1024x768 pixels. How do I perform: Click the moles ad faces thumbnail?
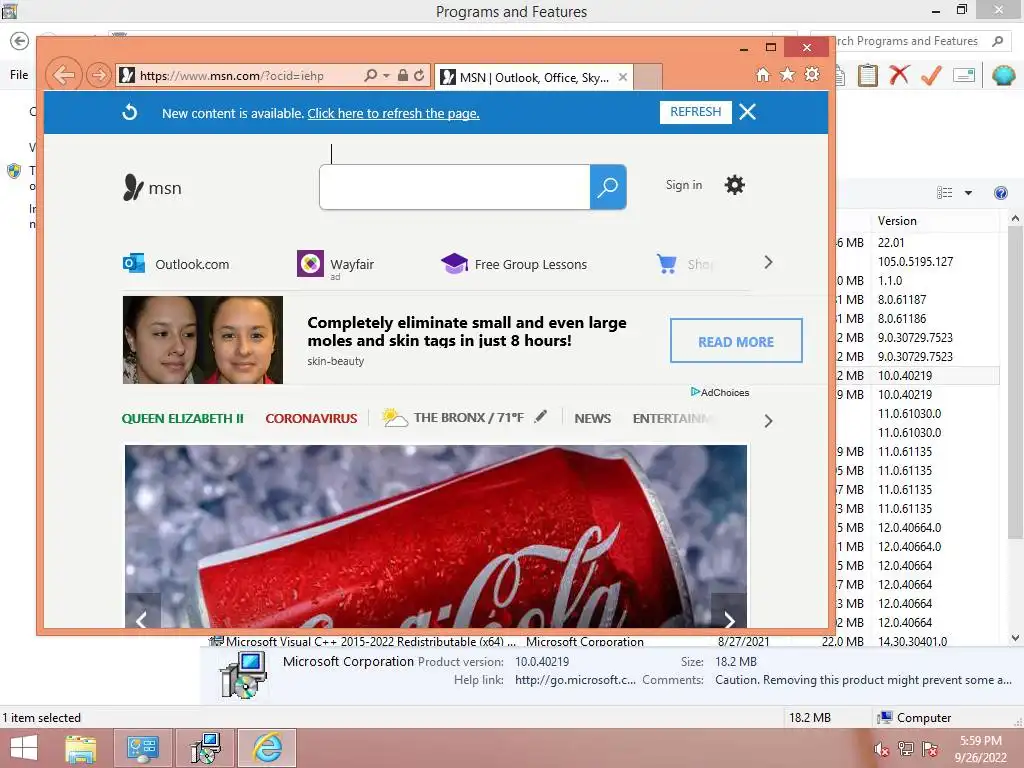pyautogui.click(x=203, y=340)
